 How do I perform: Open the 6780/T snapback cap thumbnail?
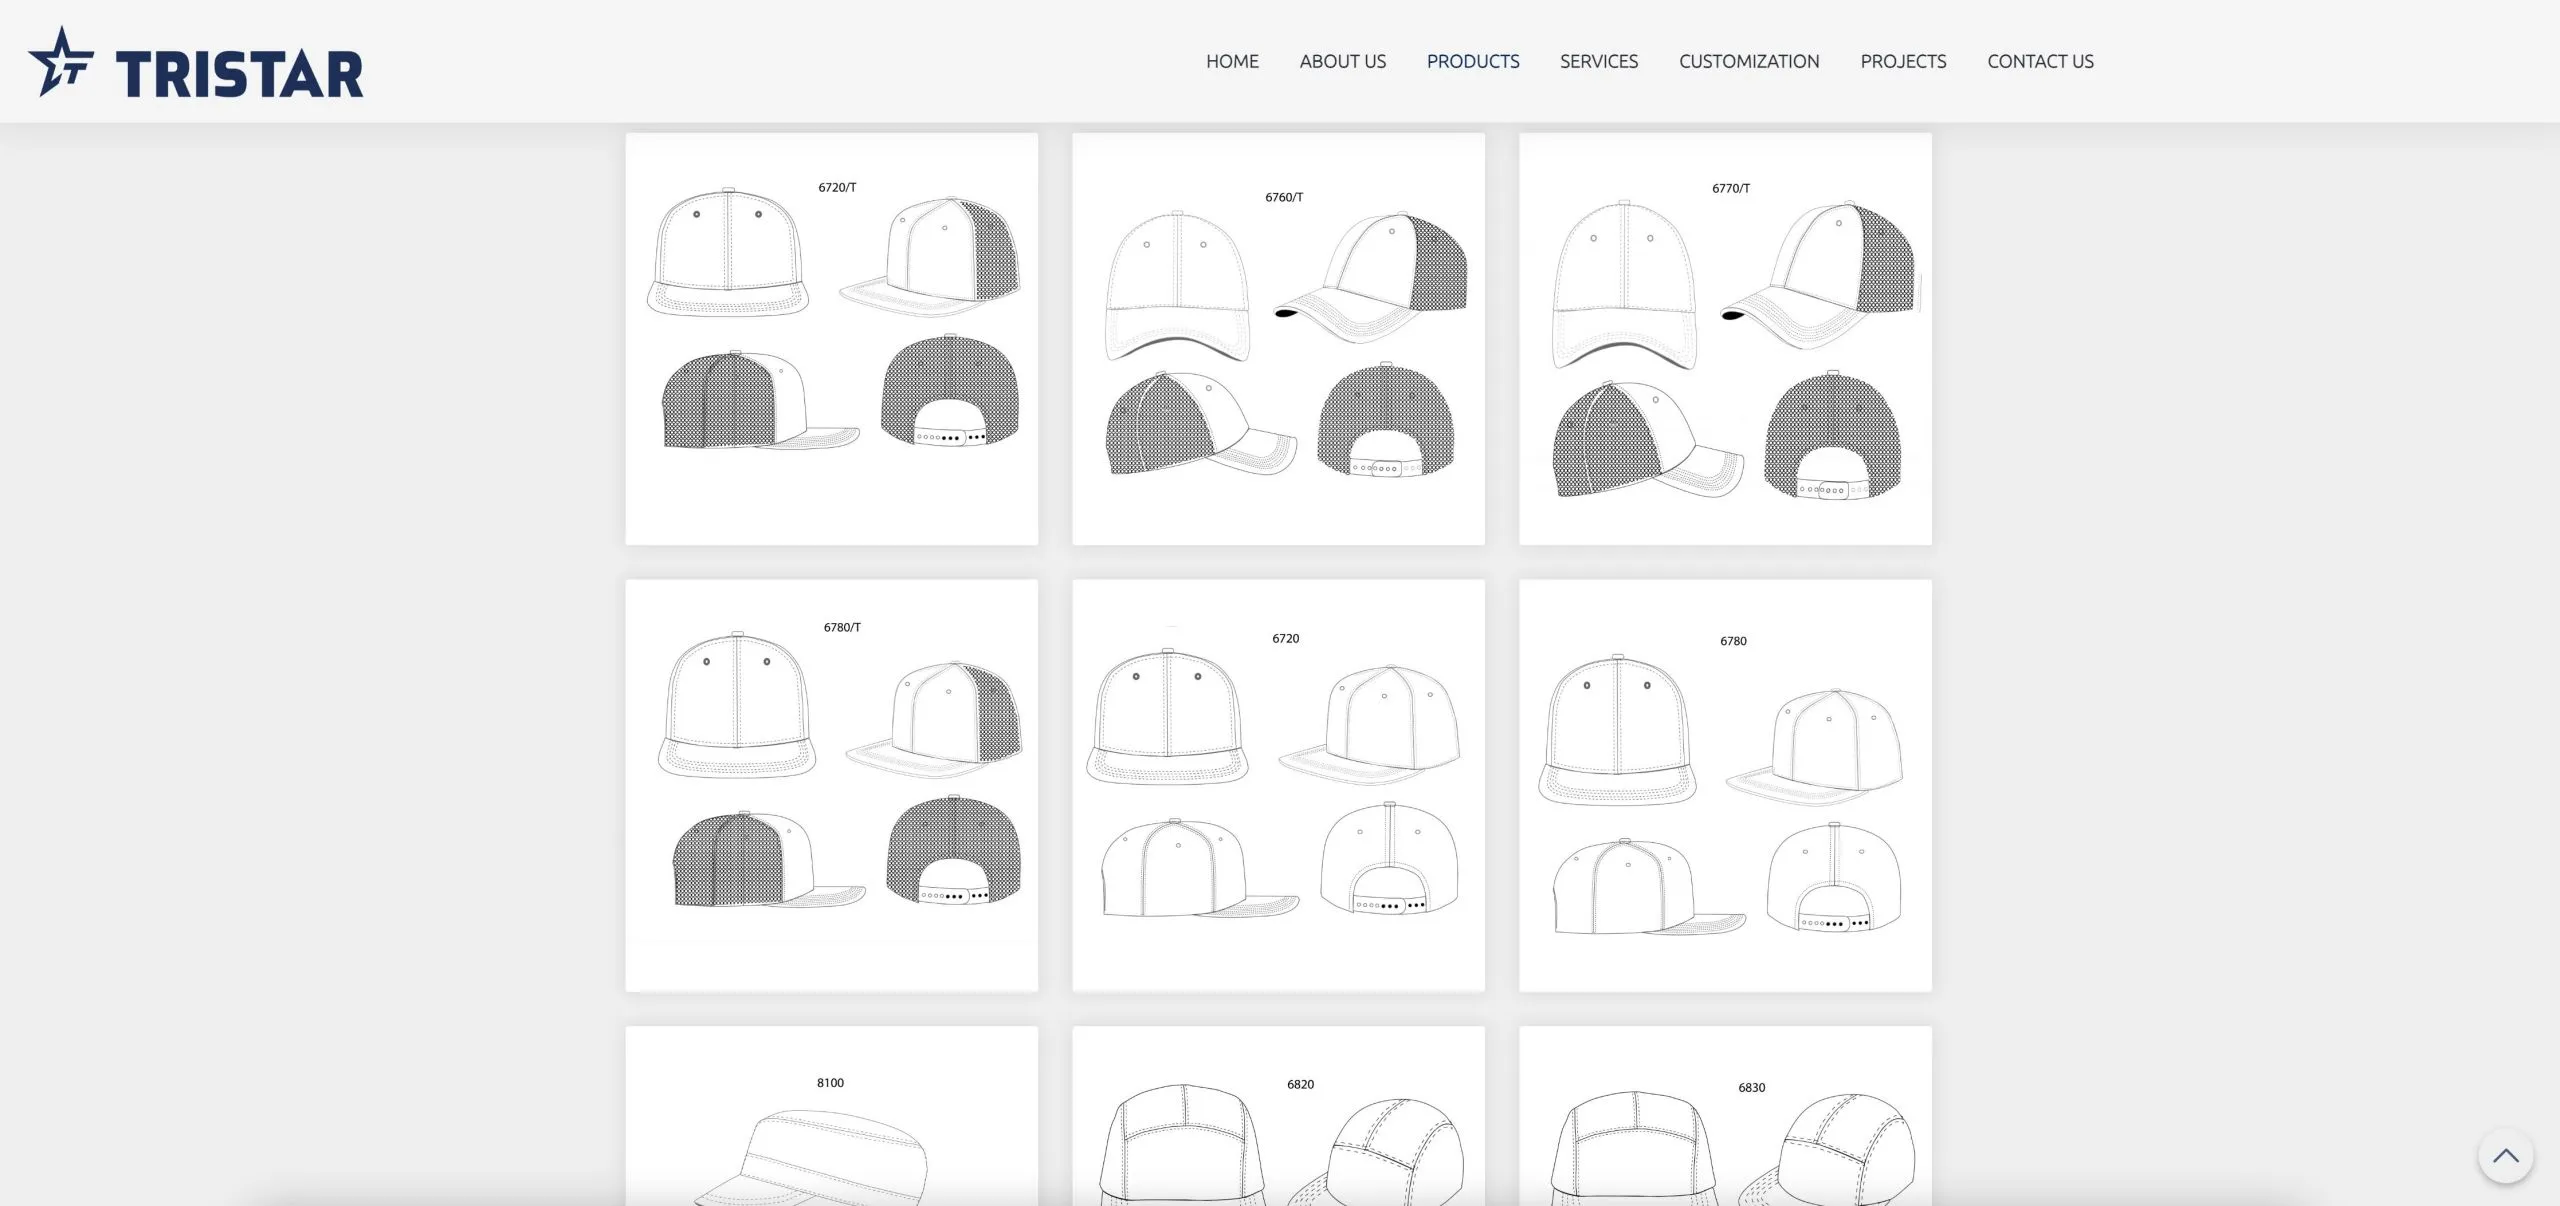click(x=831, y=783)
